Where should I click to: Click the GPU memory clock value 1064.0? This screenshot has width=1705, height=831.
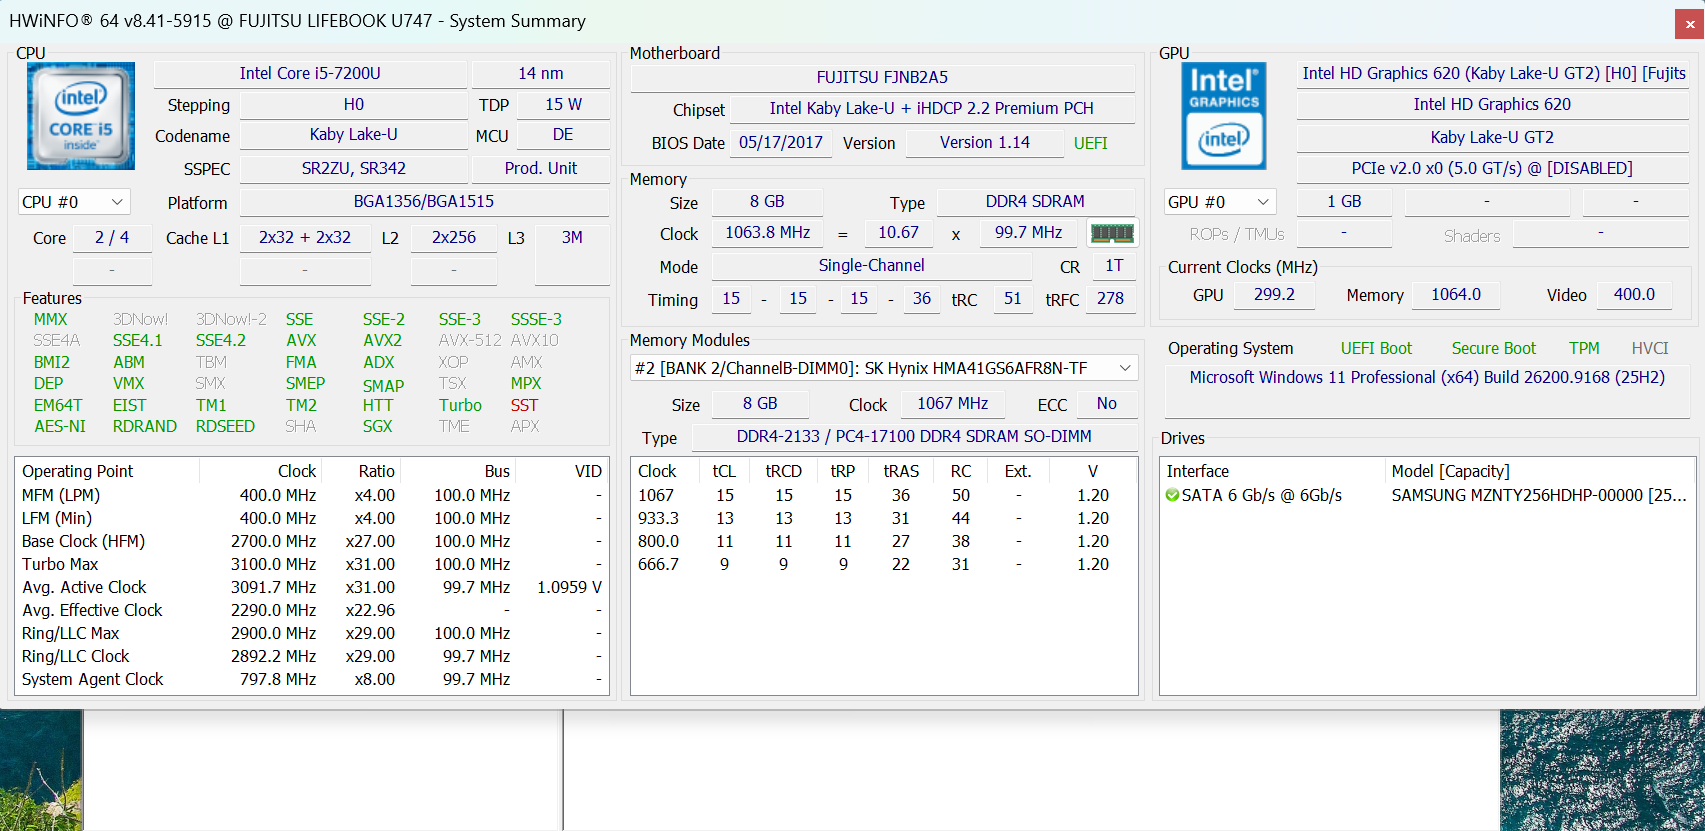pos(1456,294)
